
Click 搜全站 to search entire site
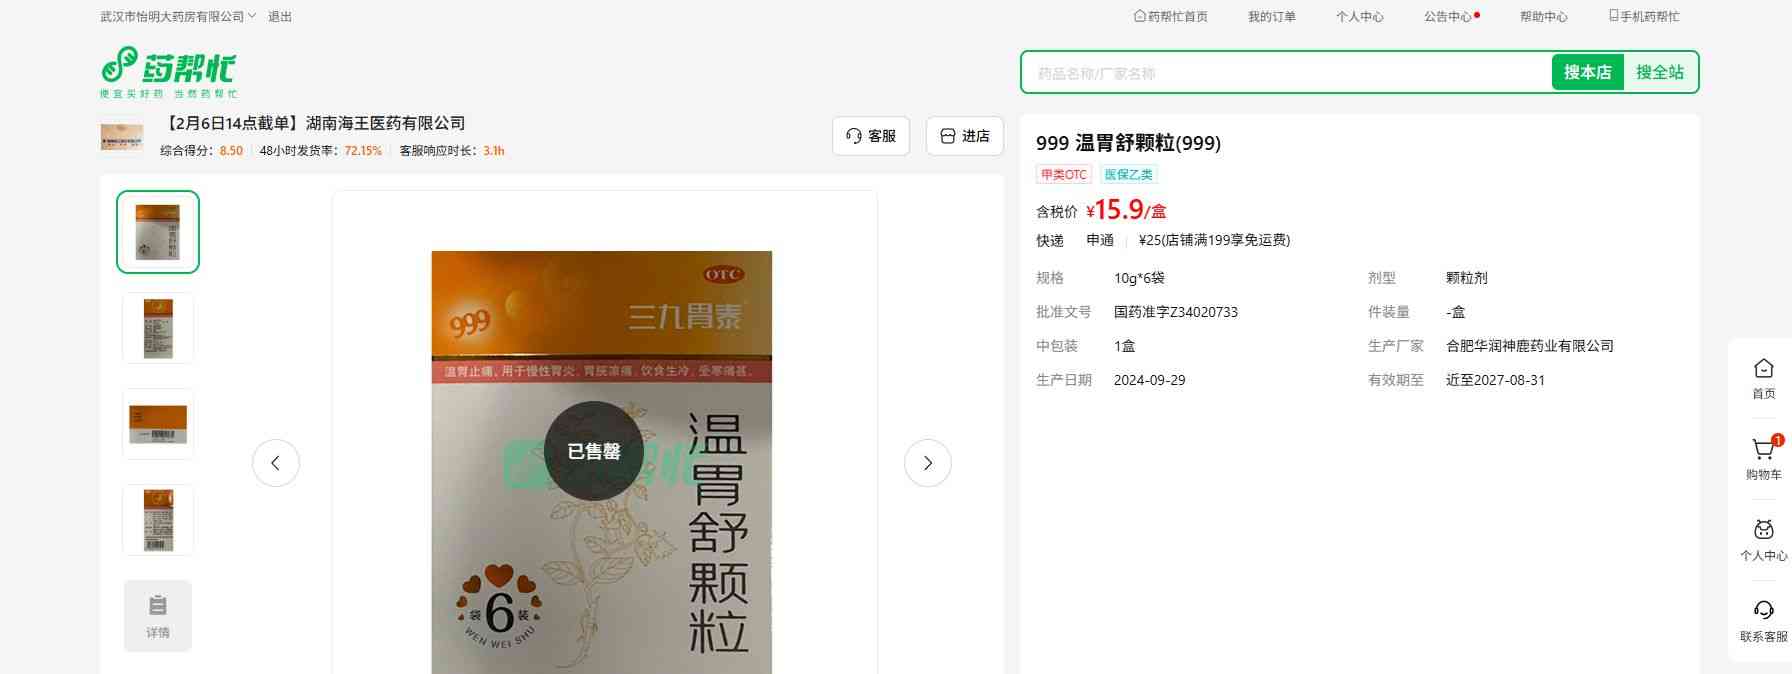[1659, 72]
